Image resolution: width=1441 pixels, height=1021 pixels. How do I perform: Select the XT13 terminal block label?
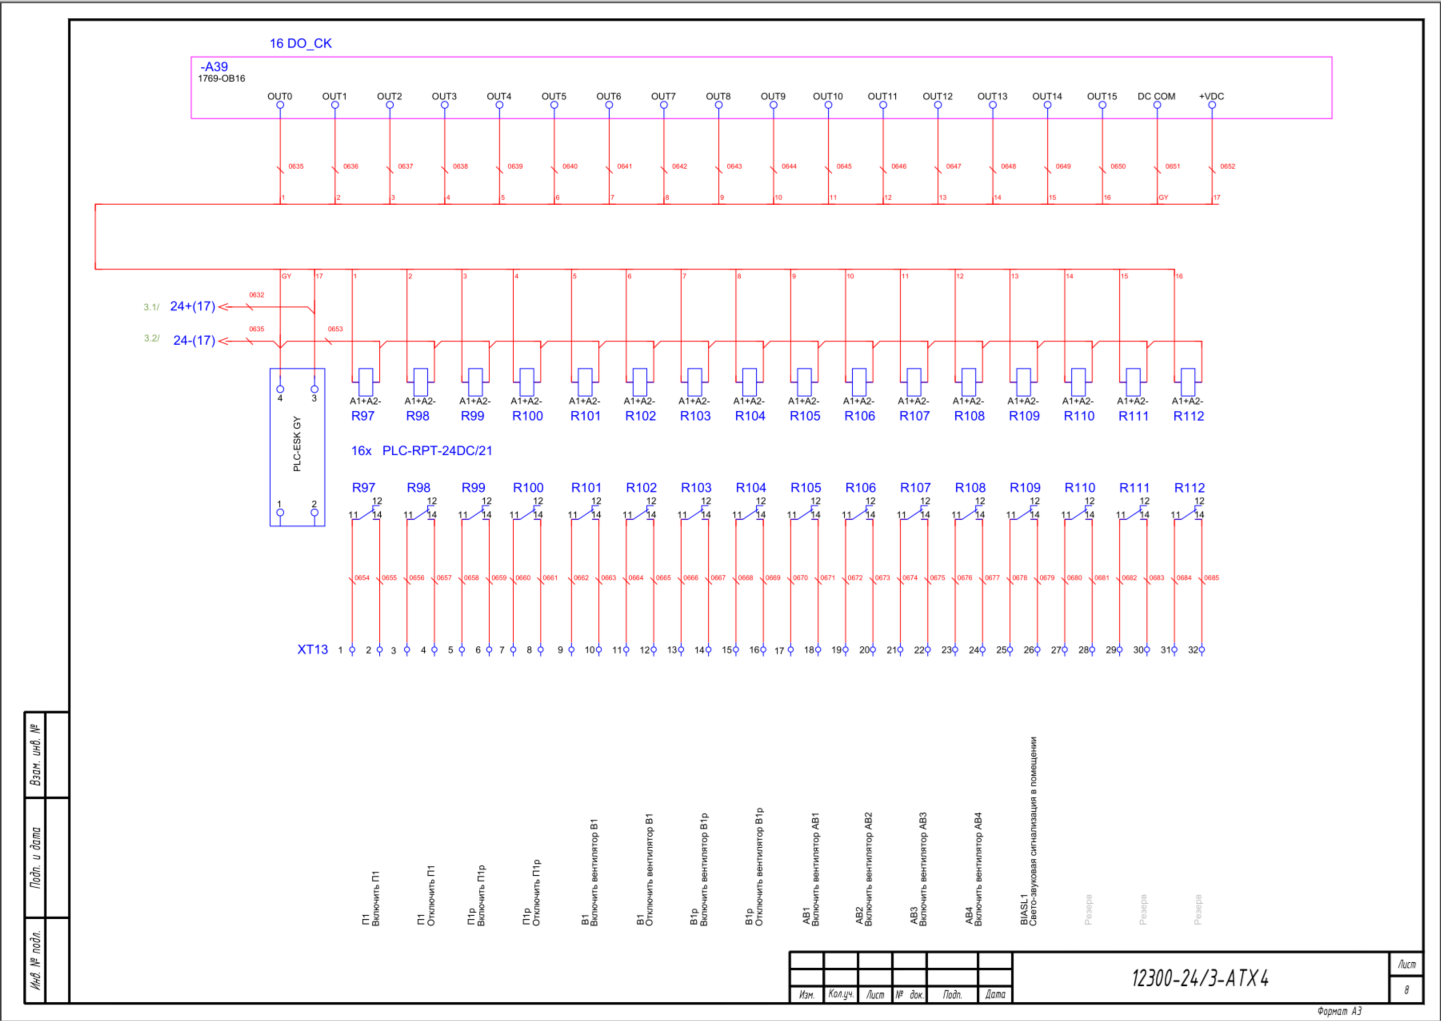pyautogui.click(x=312, y=649)
